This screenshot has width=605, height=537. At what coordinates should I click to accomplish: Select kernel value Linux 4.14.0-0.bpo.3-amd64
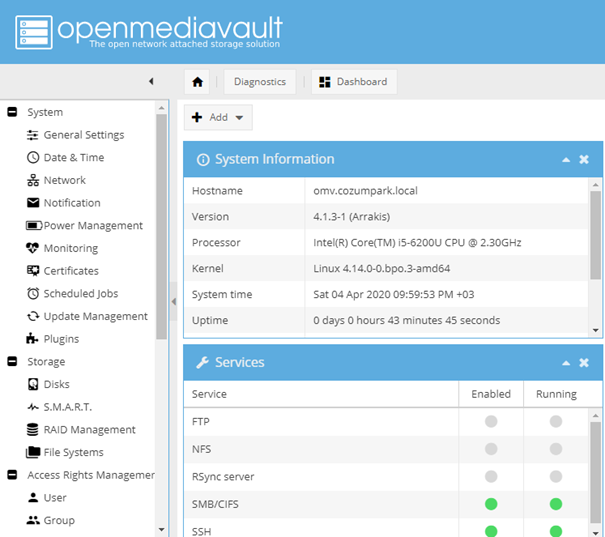(381, 268)
